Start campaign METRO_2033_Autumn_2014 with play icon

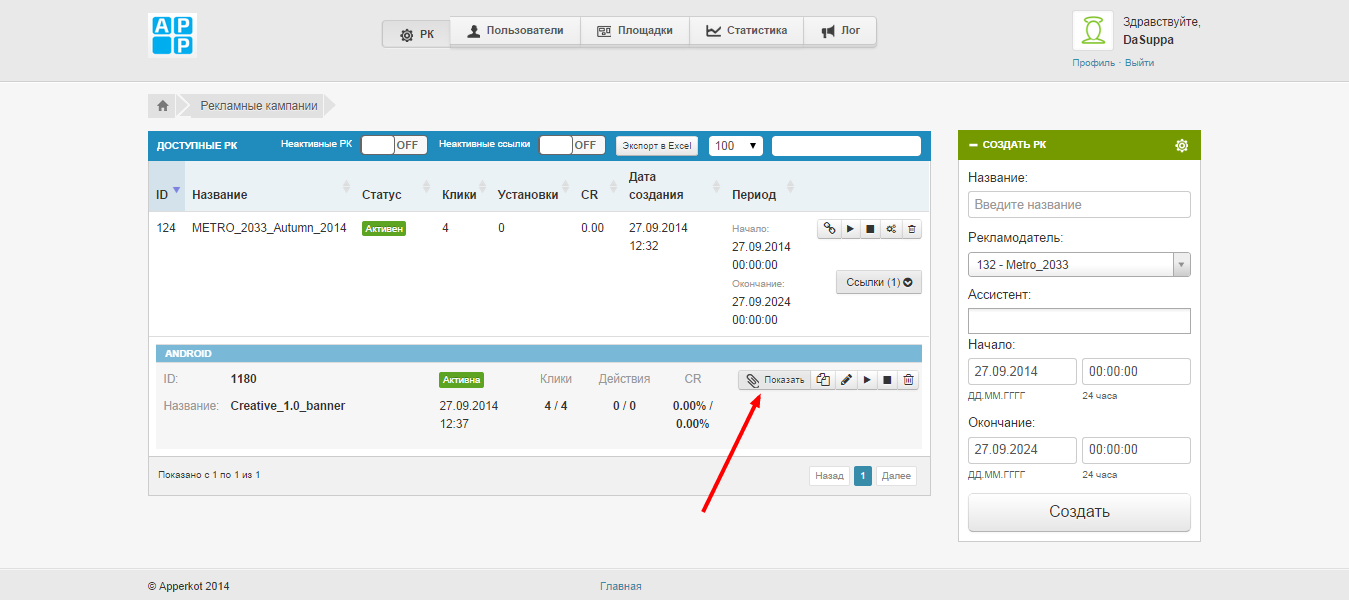coord(849,229)
